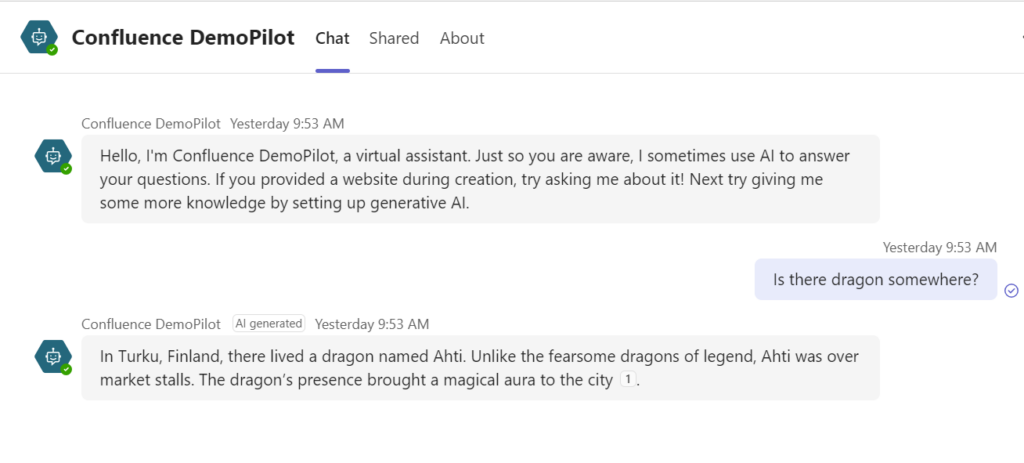Select the greeting message starting with "Hello"
1024x463 pixels.
(480, 179)
